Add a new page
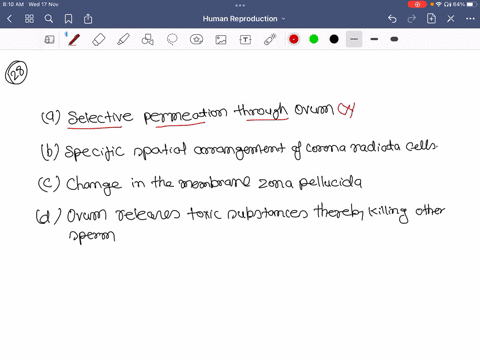Viewport: 480px width, 360px height. point(431,19)
